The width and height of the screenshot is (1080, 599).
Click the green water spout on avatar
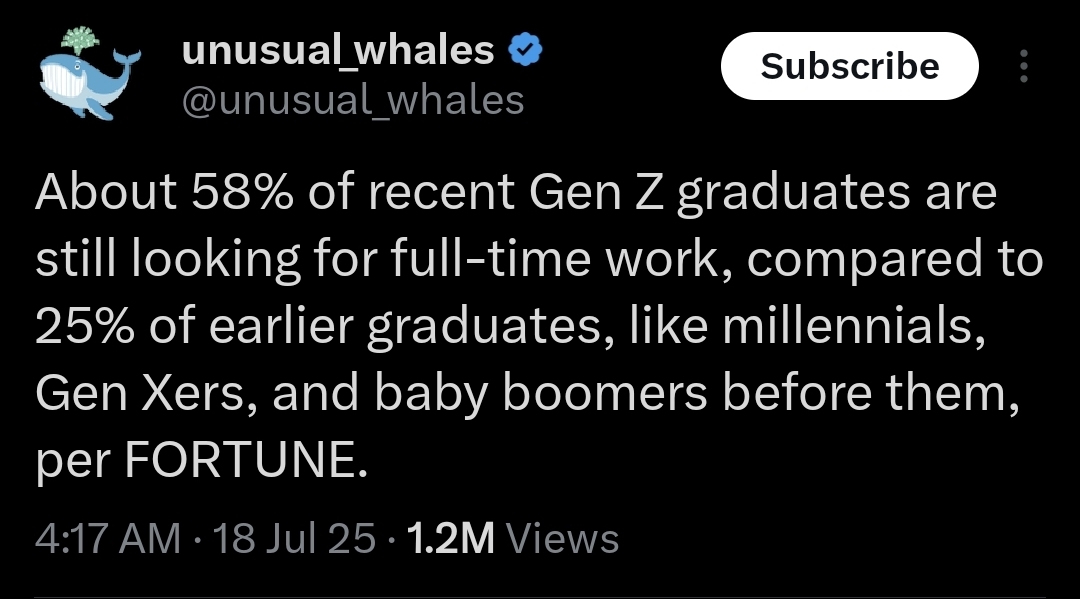81,41
